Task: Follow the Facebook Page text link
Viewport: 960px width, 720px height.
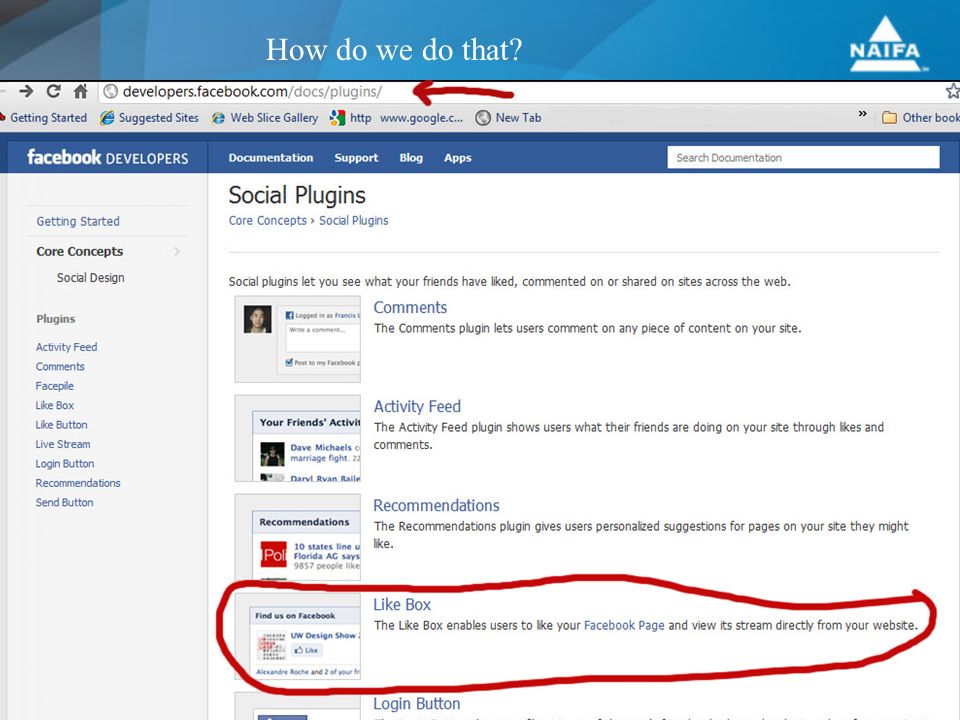Action: click(624, 626)
